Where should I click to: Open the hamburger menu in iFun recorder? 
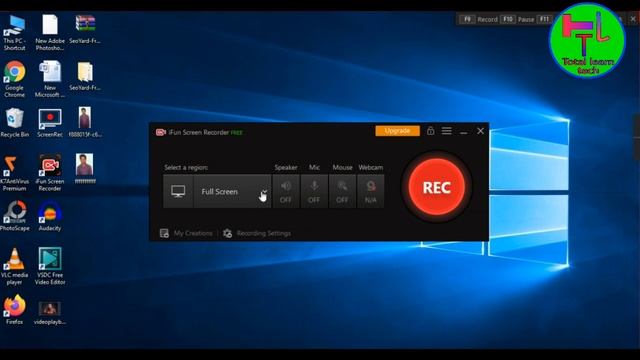click(x=447, y=131)
